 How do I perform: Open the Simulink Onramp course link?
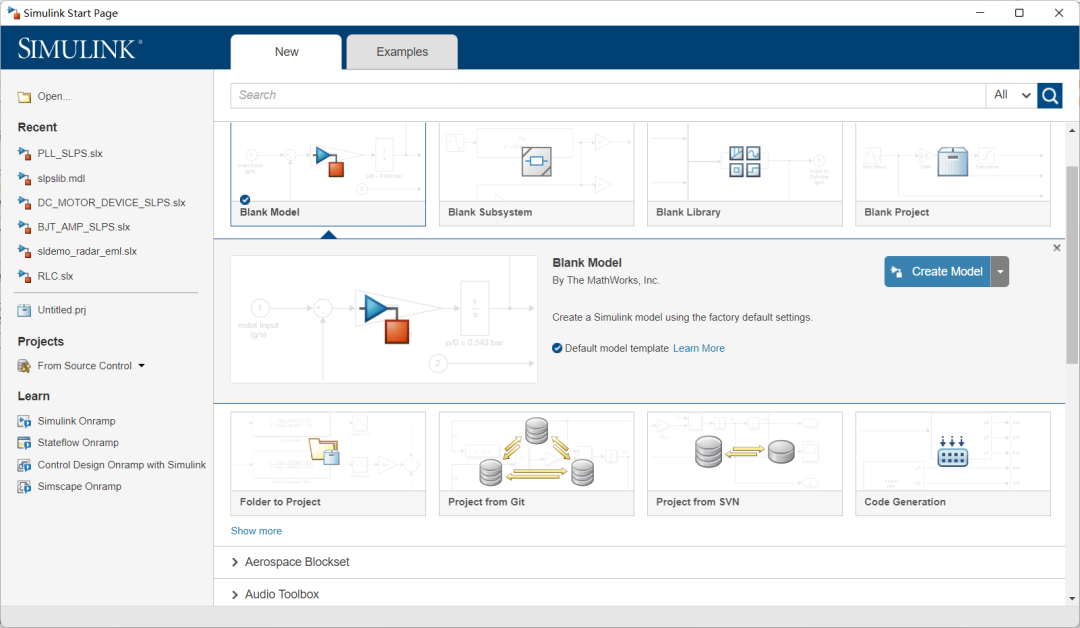76,421
